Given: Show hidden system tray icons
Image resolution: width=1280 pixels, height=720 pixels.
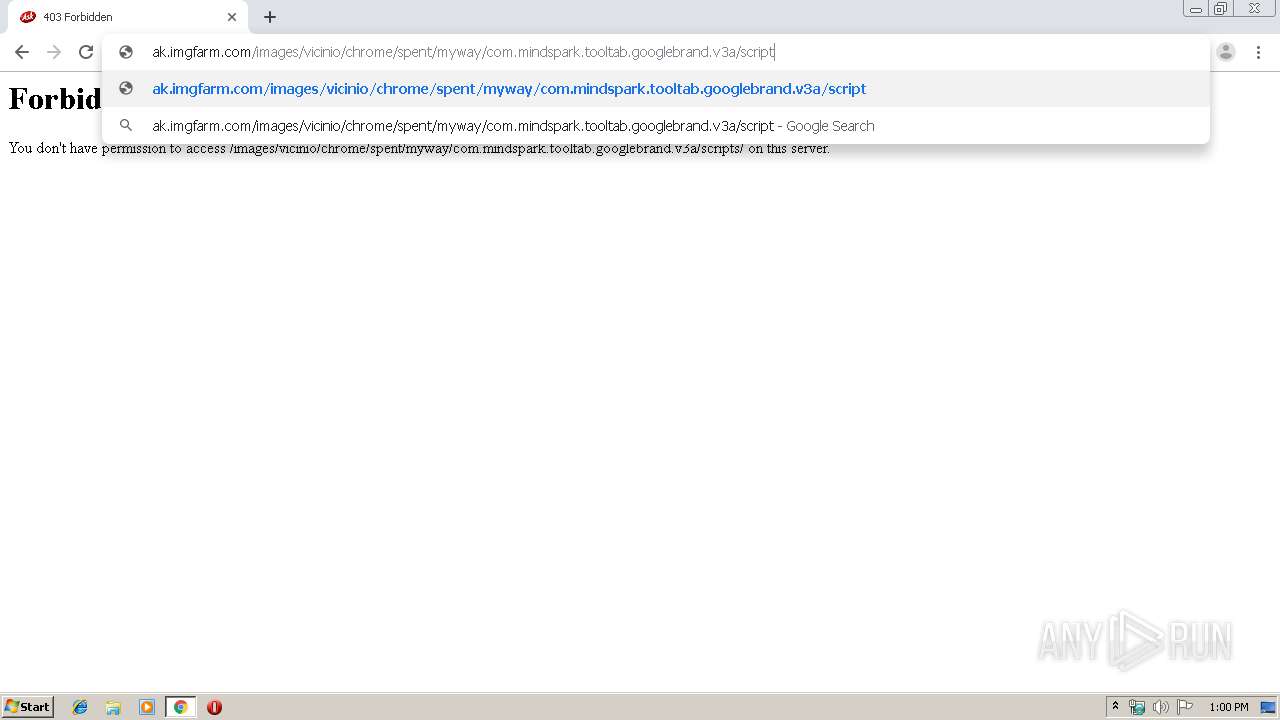Looking at the screenshot, I should pyautogui.click(x=1115, y=707).
